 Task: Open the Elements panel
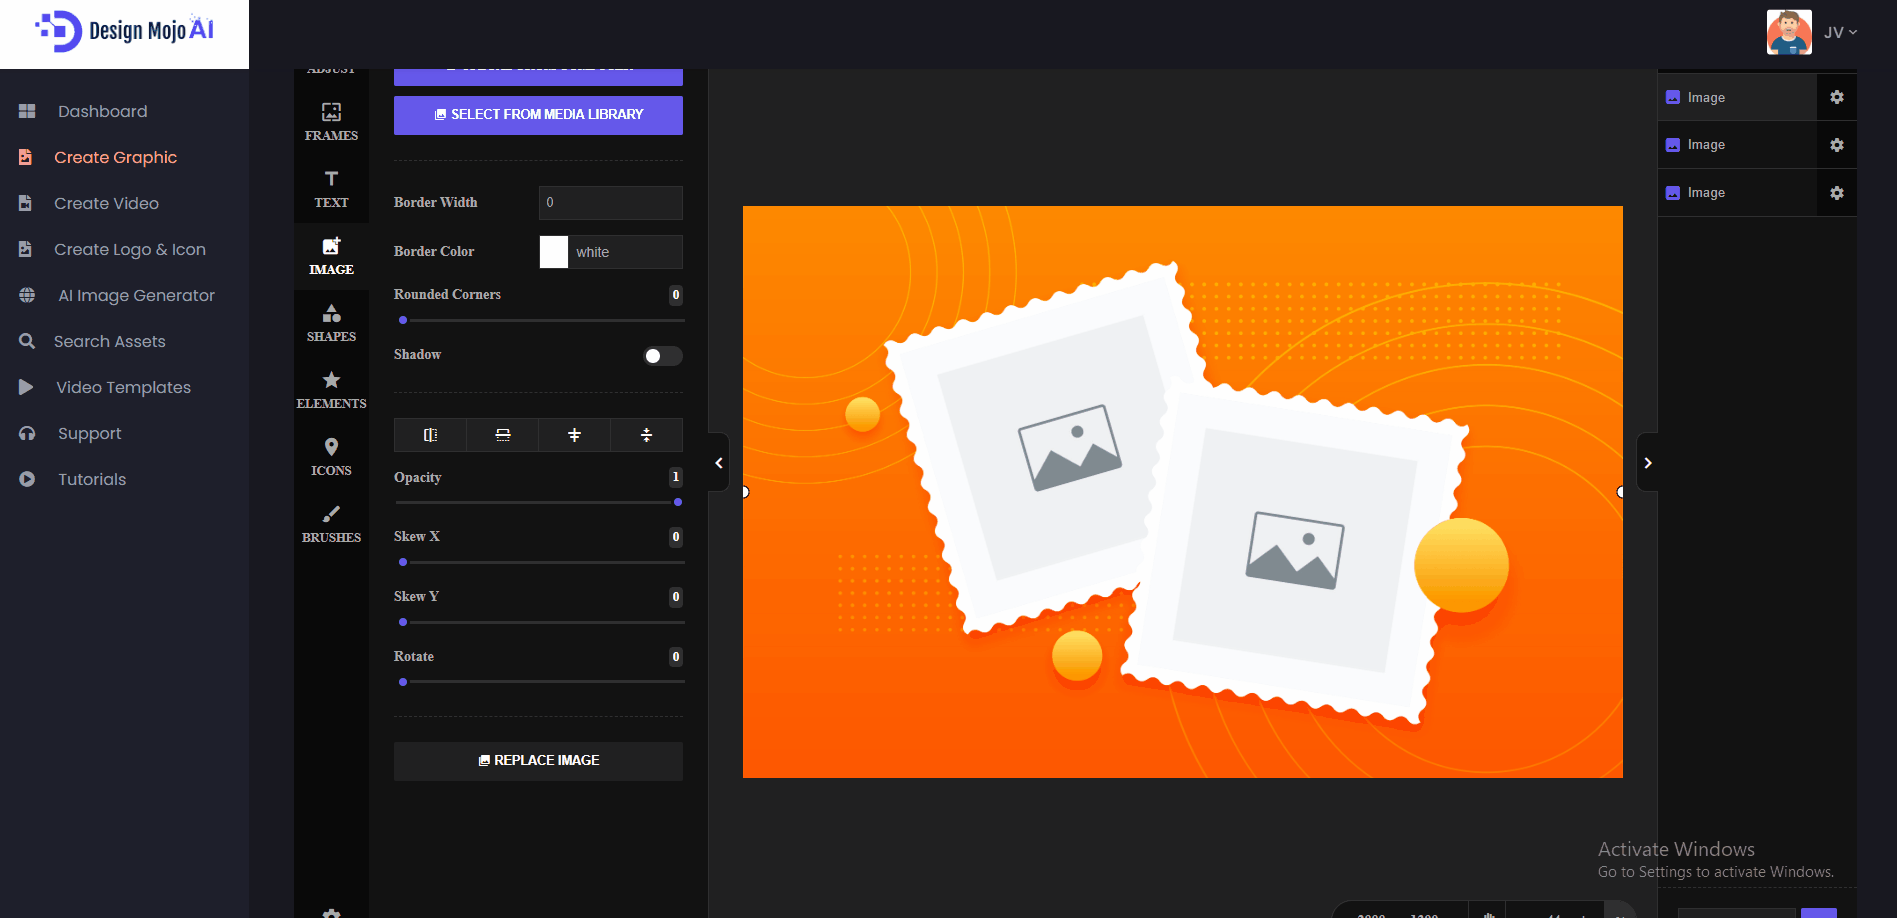tap(331, 389)
